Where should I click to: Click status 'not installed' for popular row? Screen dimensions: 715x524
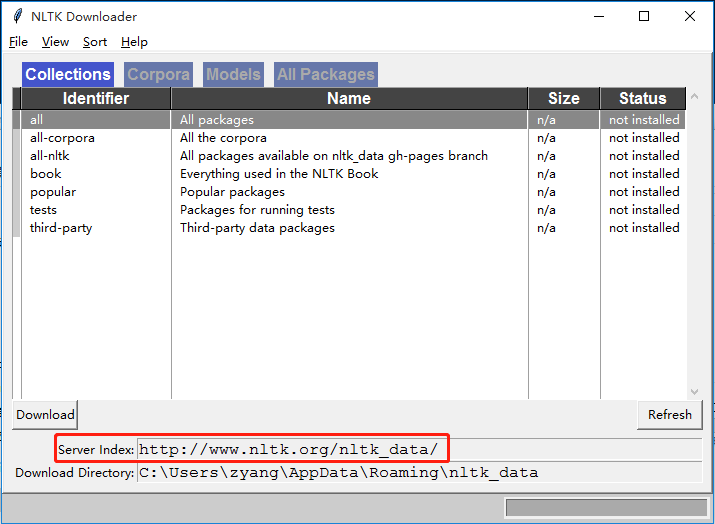(644, 192)
